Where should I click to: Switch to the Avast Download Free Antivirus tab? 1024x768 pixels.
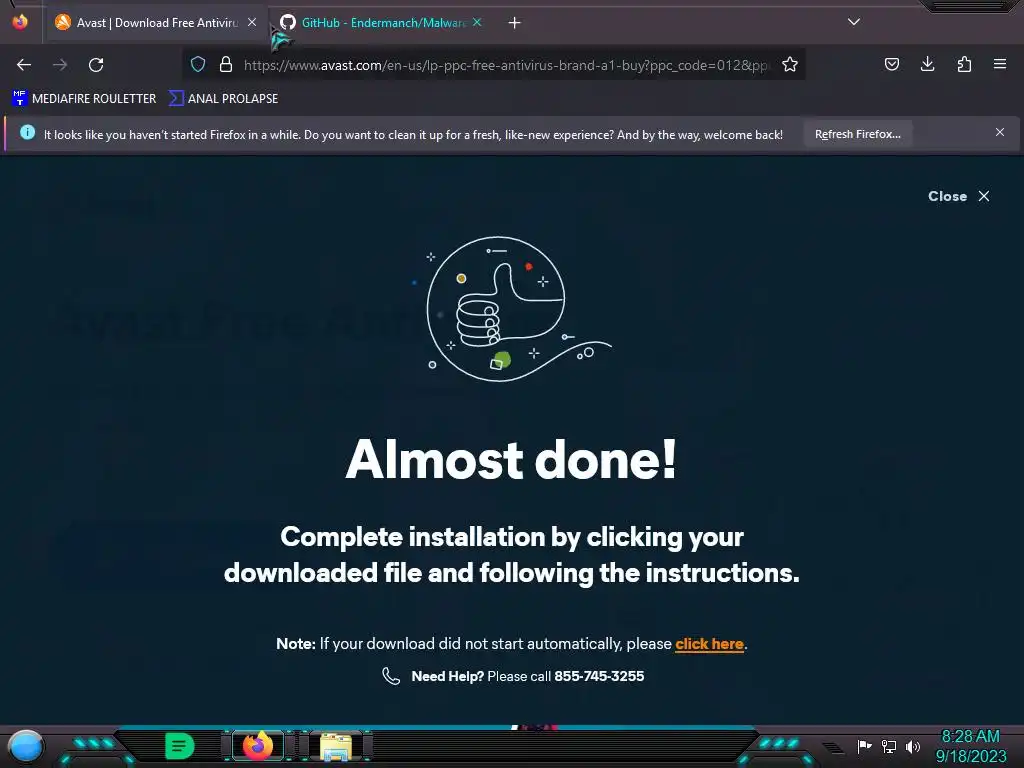tap(155, 23)
